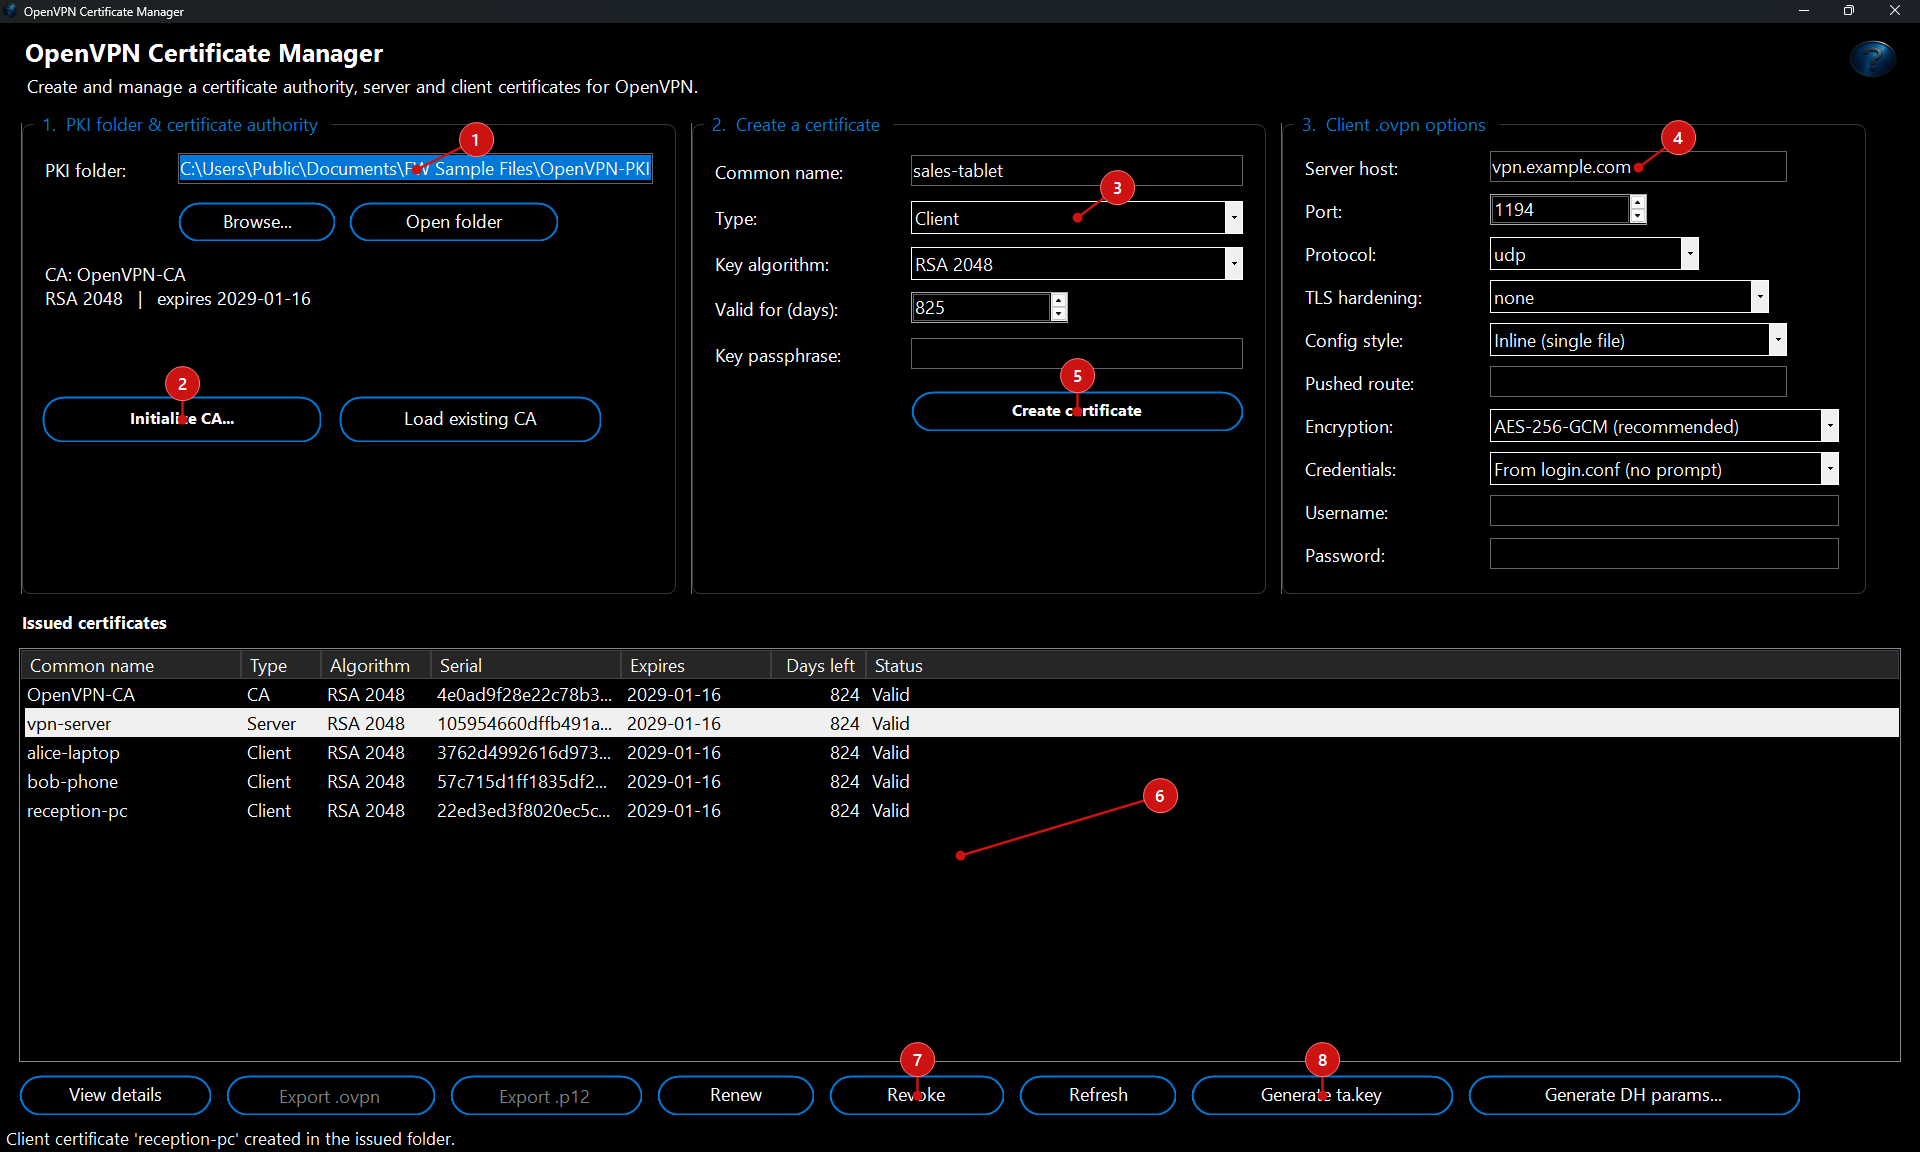The width and height of the screenshot is (1920, 1152).
Task: Focus the PKI folder path field
Action: 415,169
